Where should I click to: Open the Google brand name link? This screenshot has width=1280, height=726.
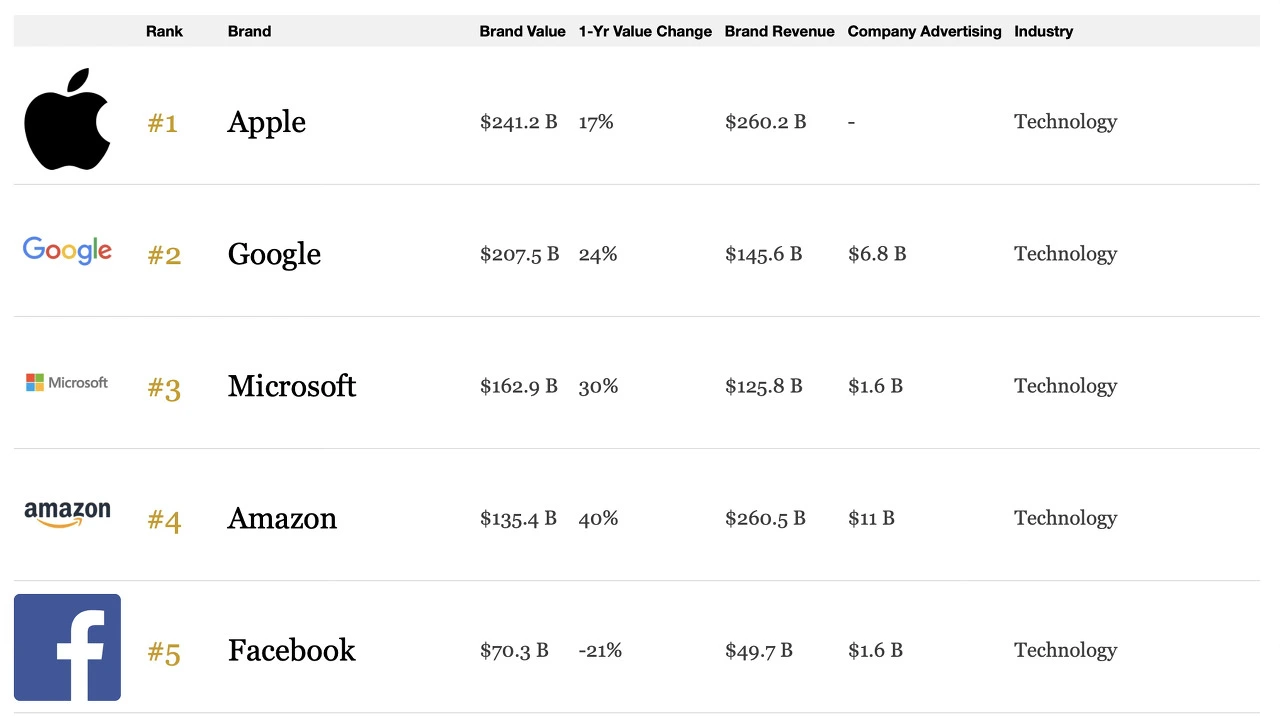274,254
